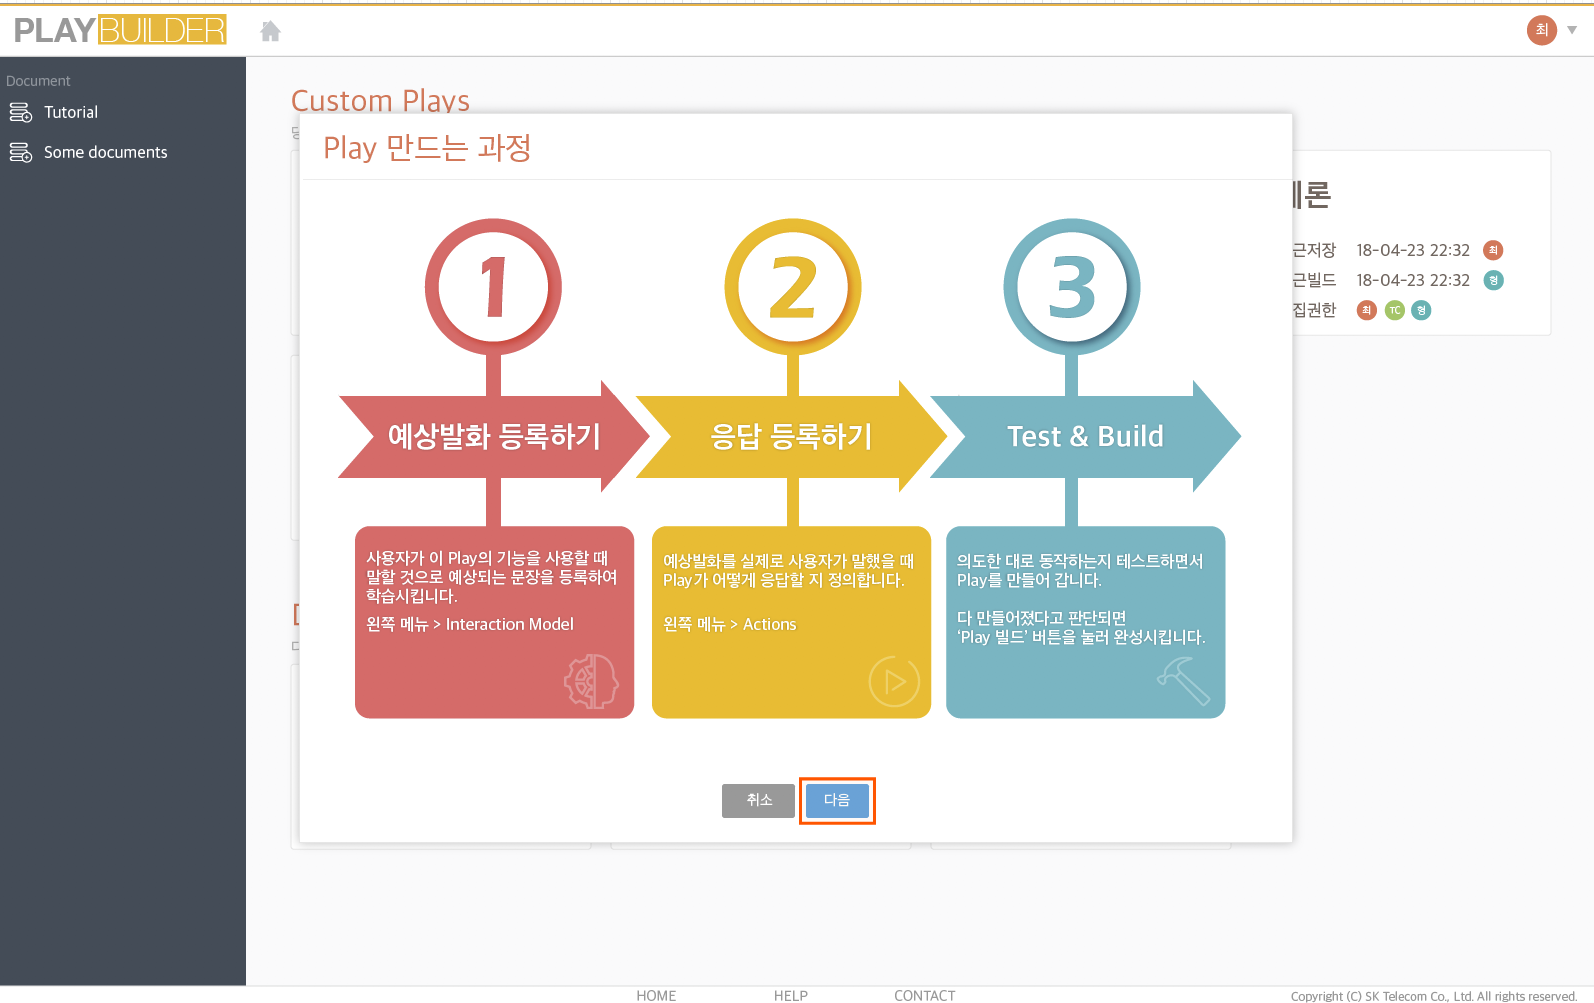The image size is (1594, 1003).
Task: Select the Test & Build teal arrow
Action: (x=1085, y=436)
